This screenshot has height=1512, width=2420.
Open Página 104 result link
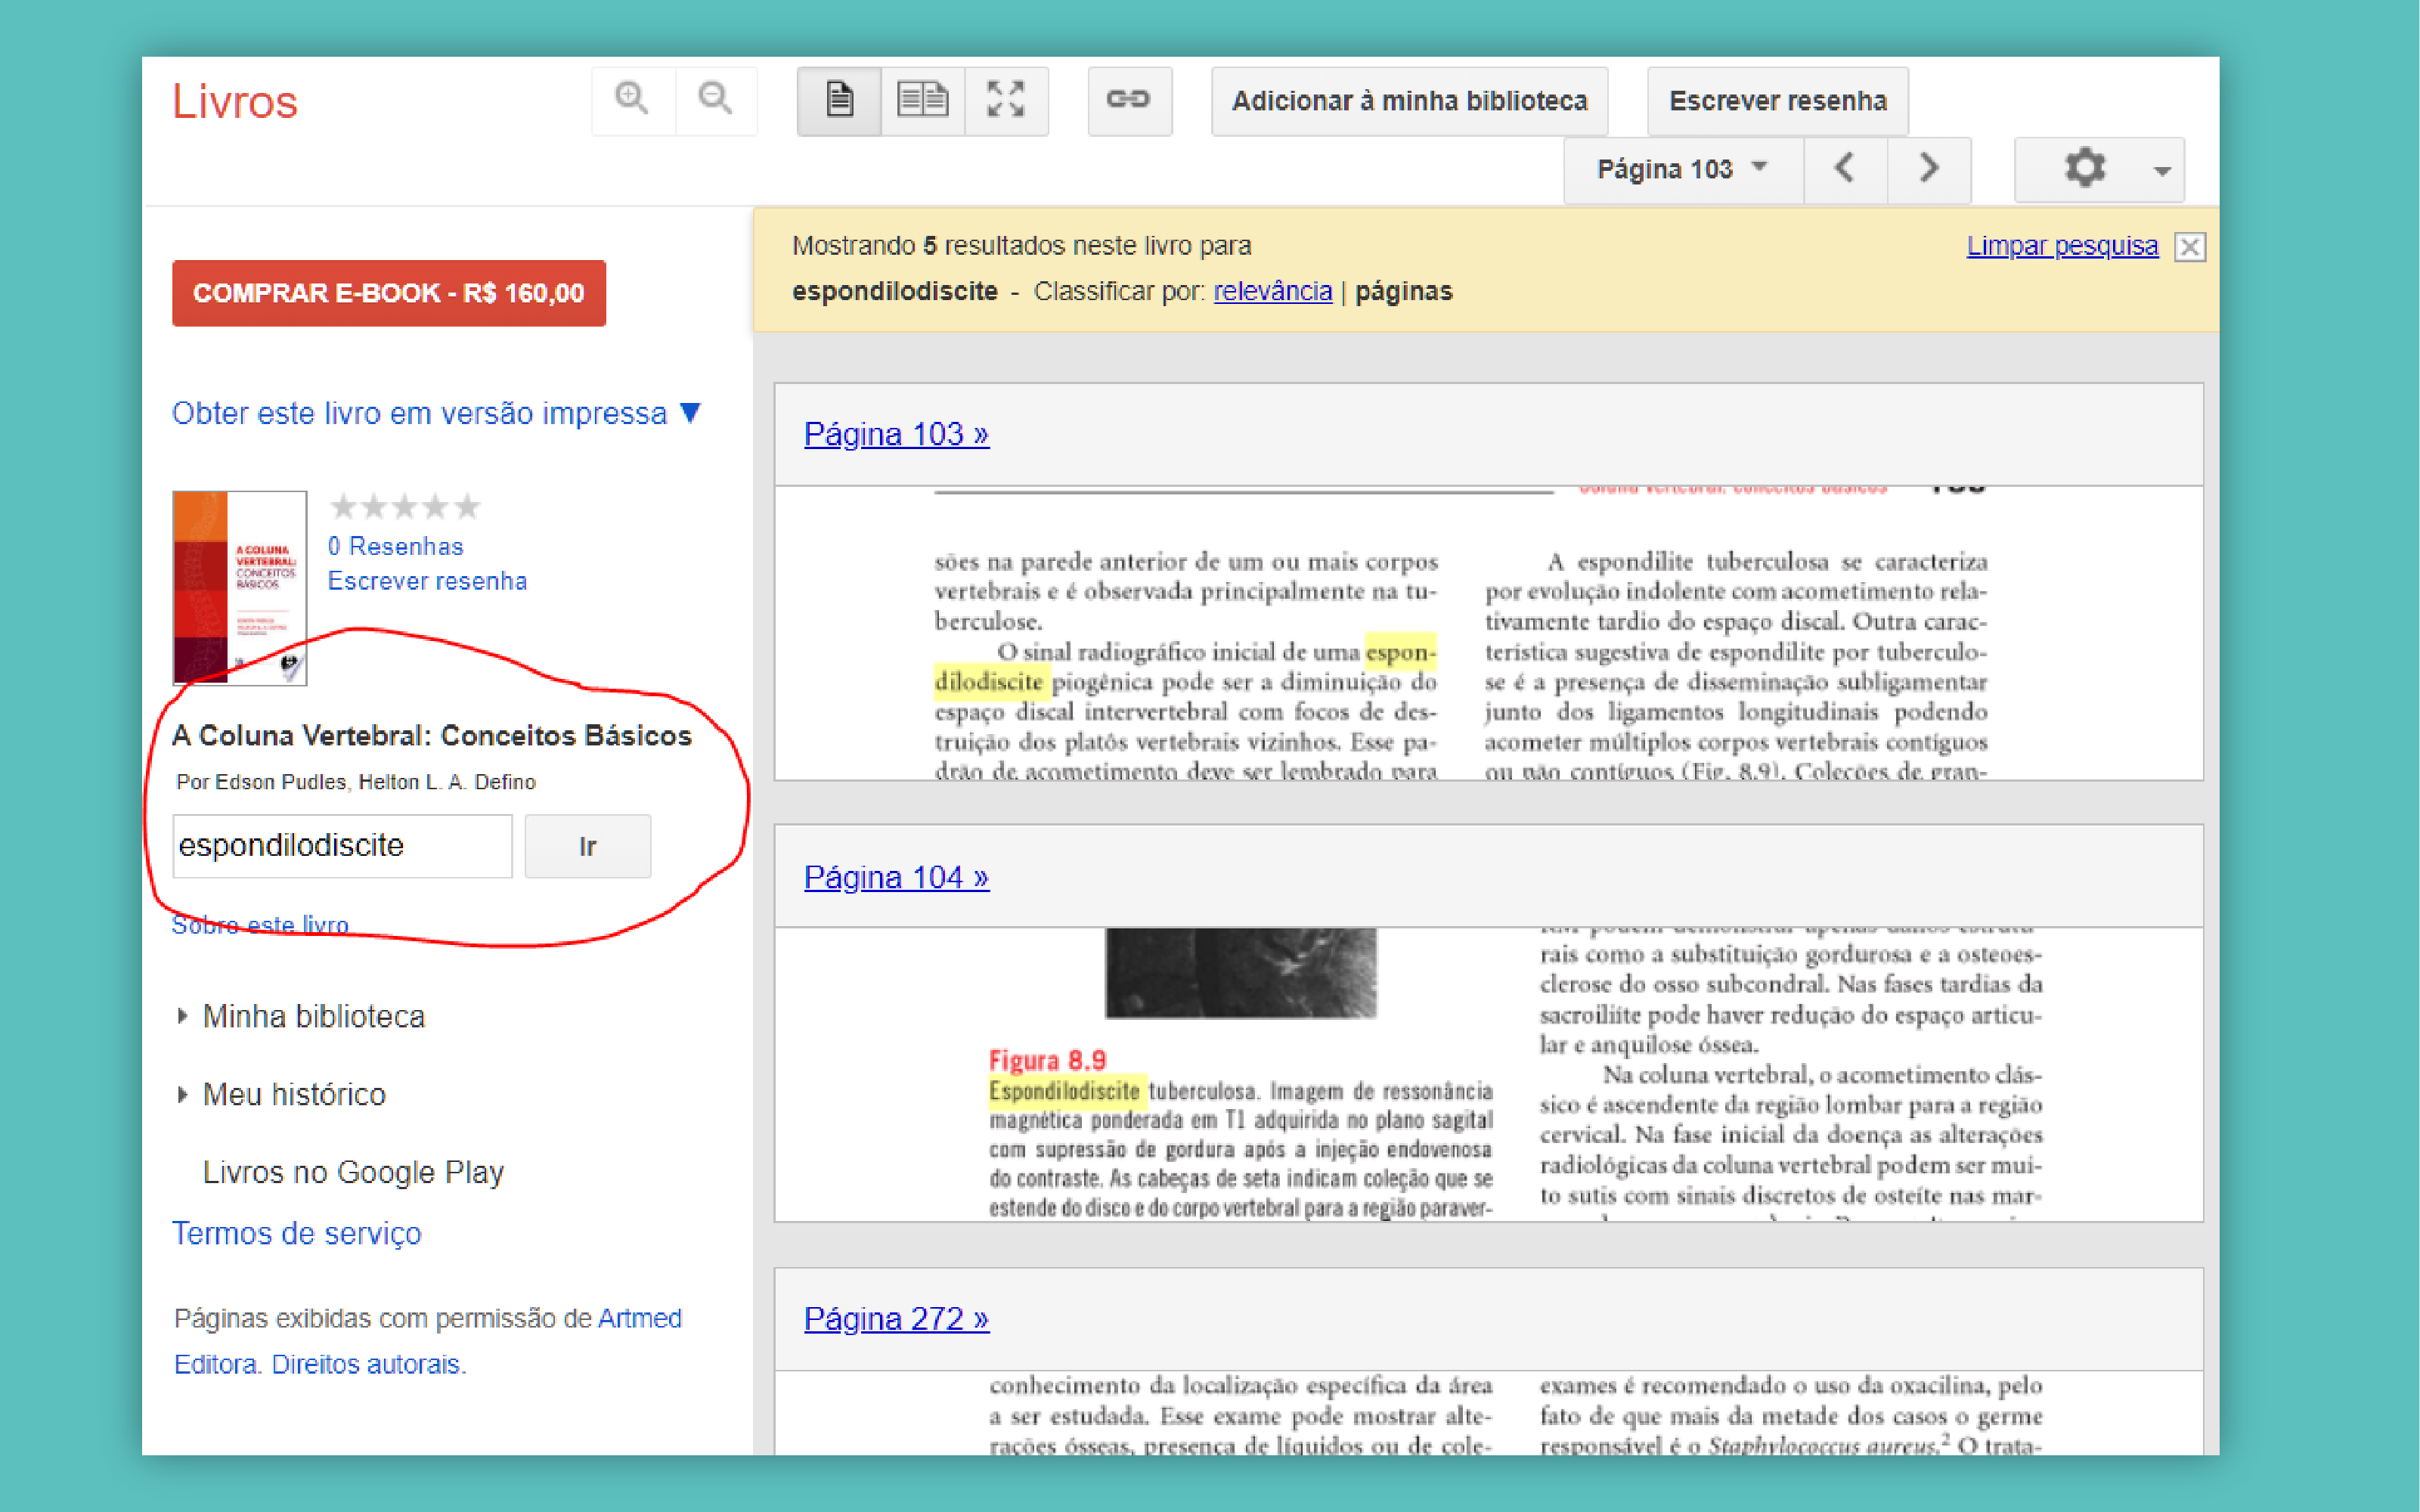896,876
